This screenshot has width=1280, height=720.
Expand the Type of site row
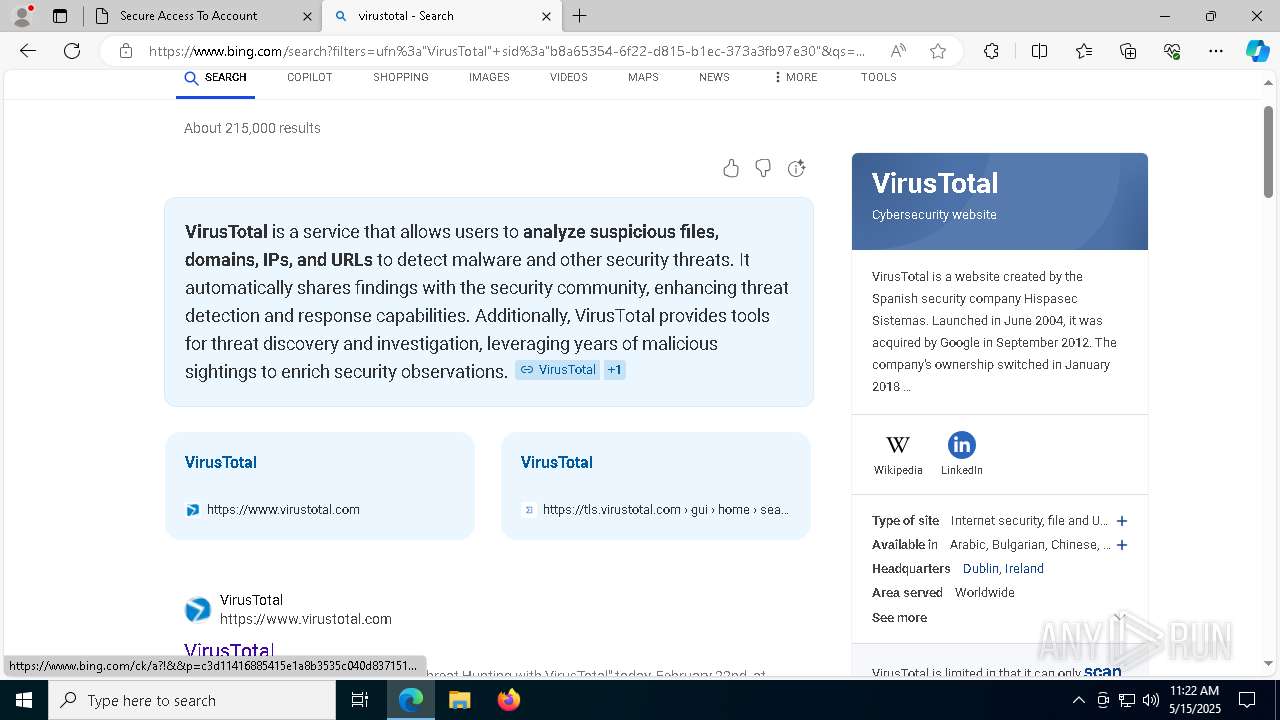(x=1122, y=521)
